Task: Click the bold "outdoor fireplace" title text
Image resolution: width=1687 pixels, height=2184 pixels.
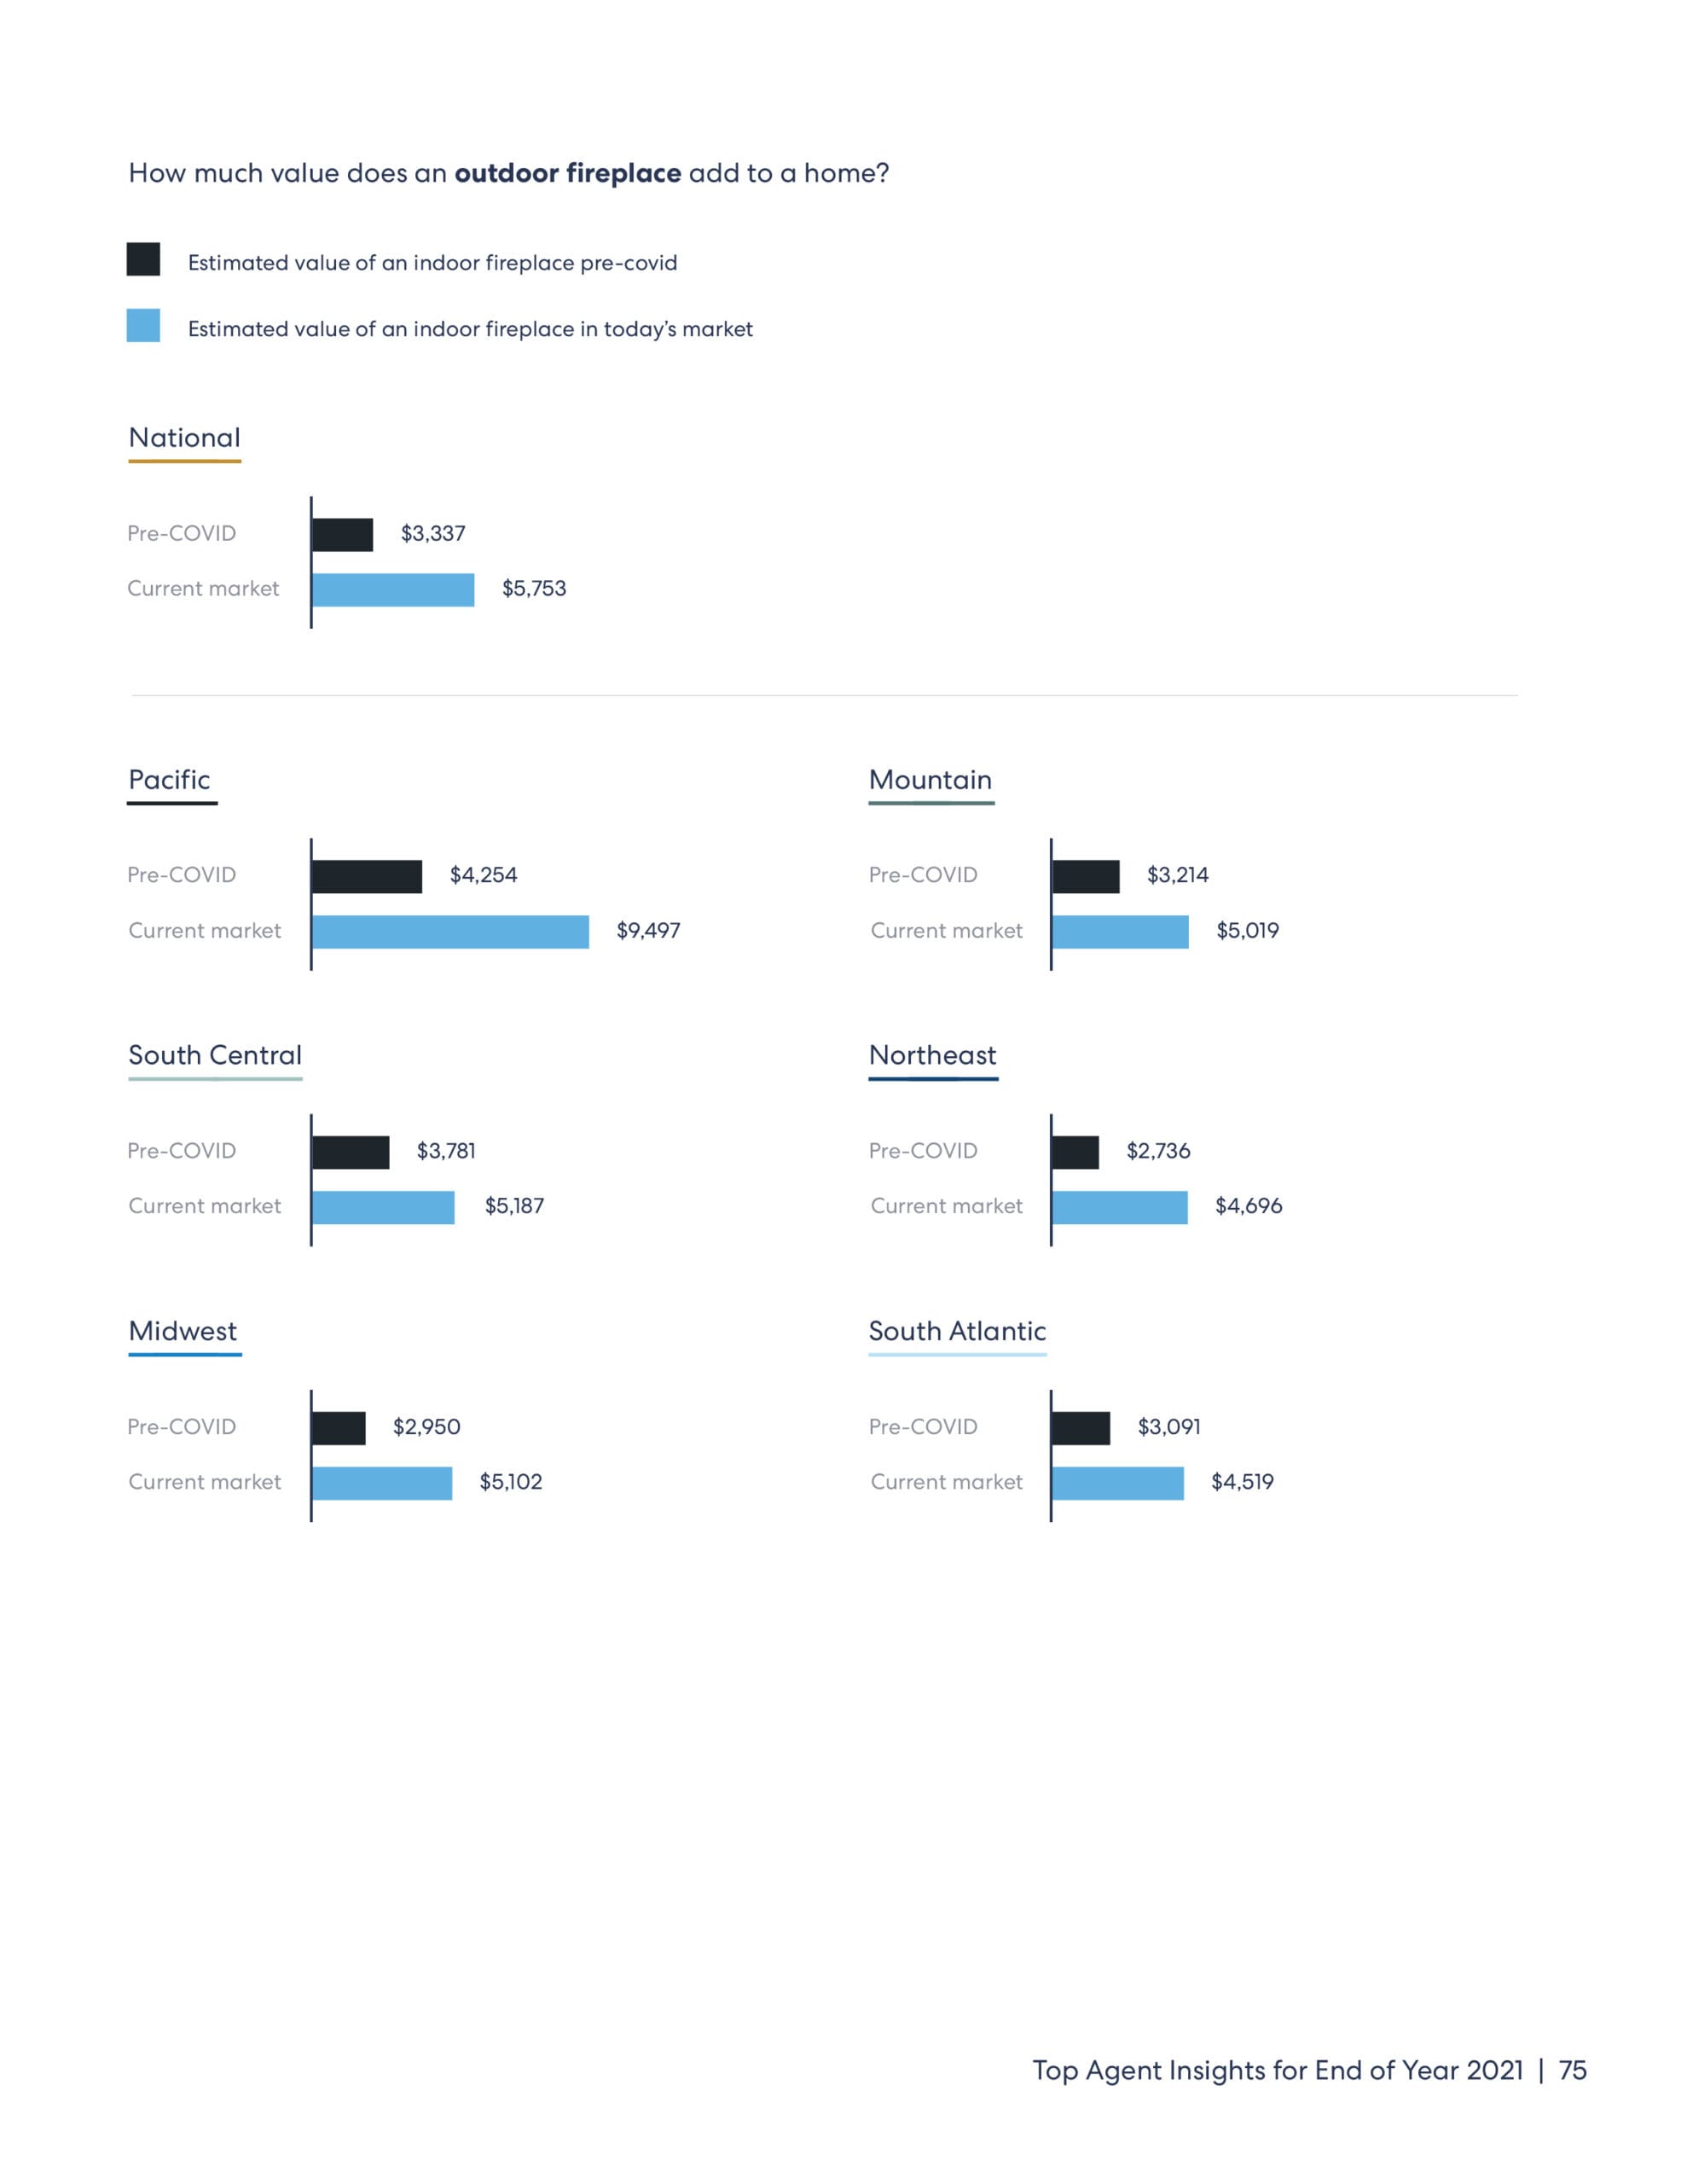Action: coord(568,173)
